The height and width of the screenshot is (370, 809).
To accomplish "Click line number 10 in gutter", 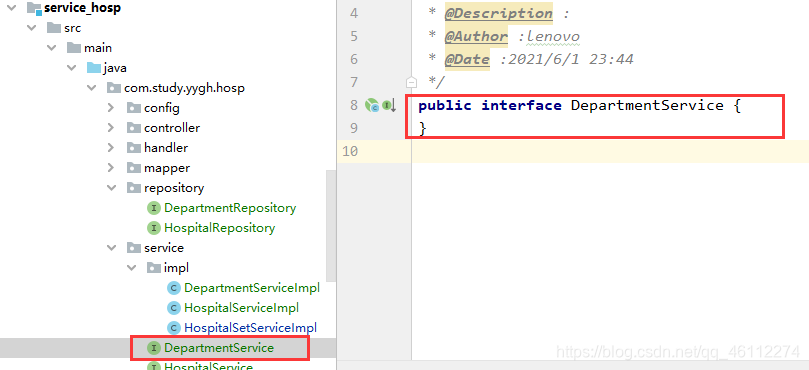I will click(x=350, y=152).
